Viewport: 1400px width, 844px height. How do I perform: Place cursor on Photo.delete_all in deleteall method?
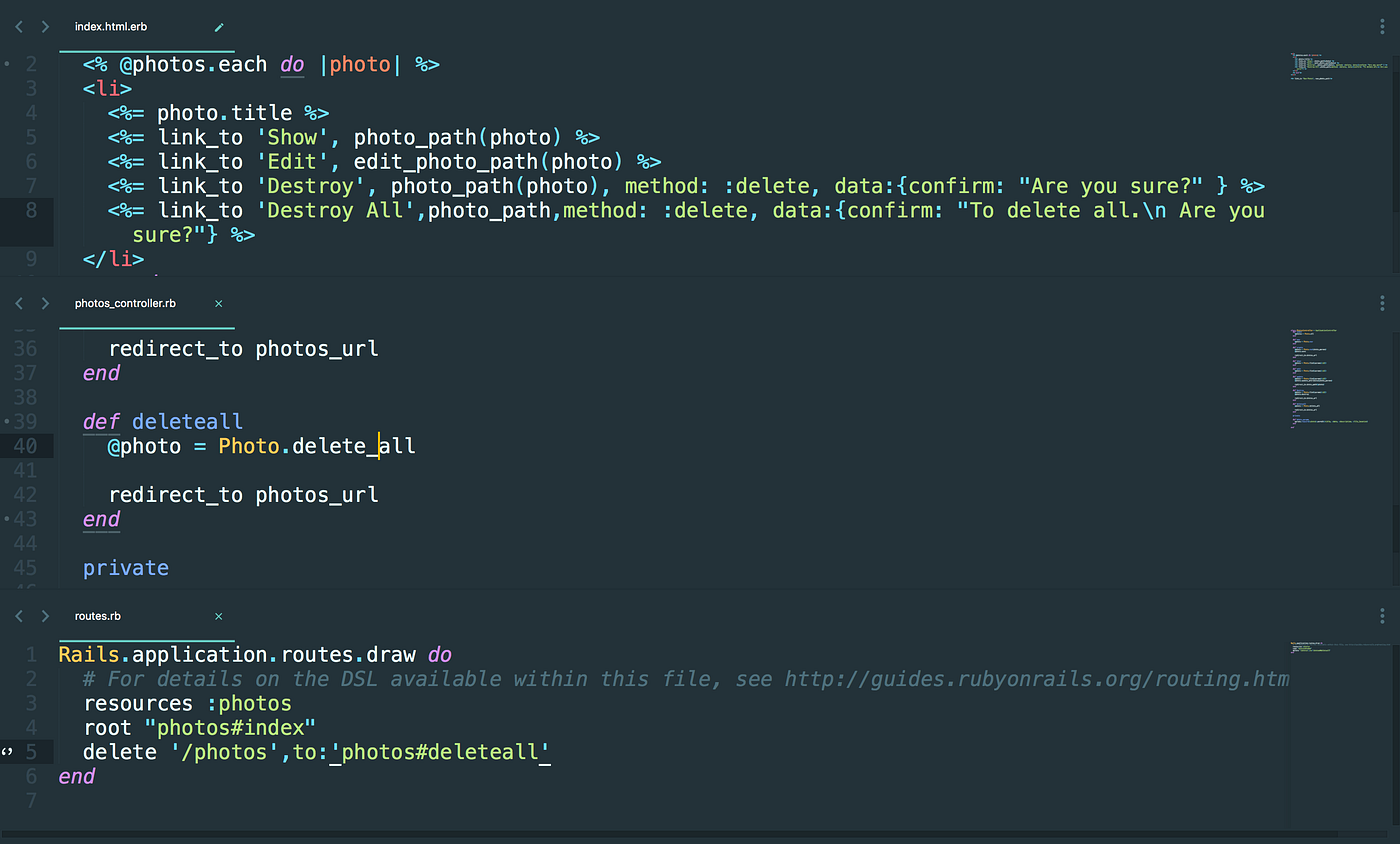(x=315, y=445)
